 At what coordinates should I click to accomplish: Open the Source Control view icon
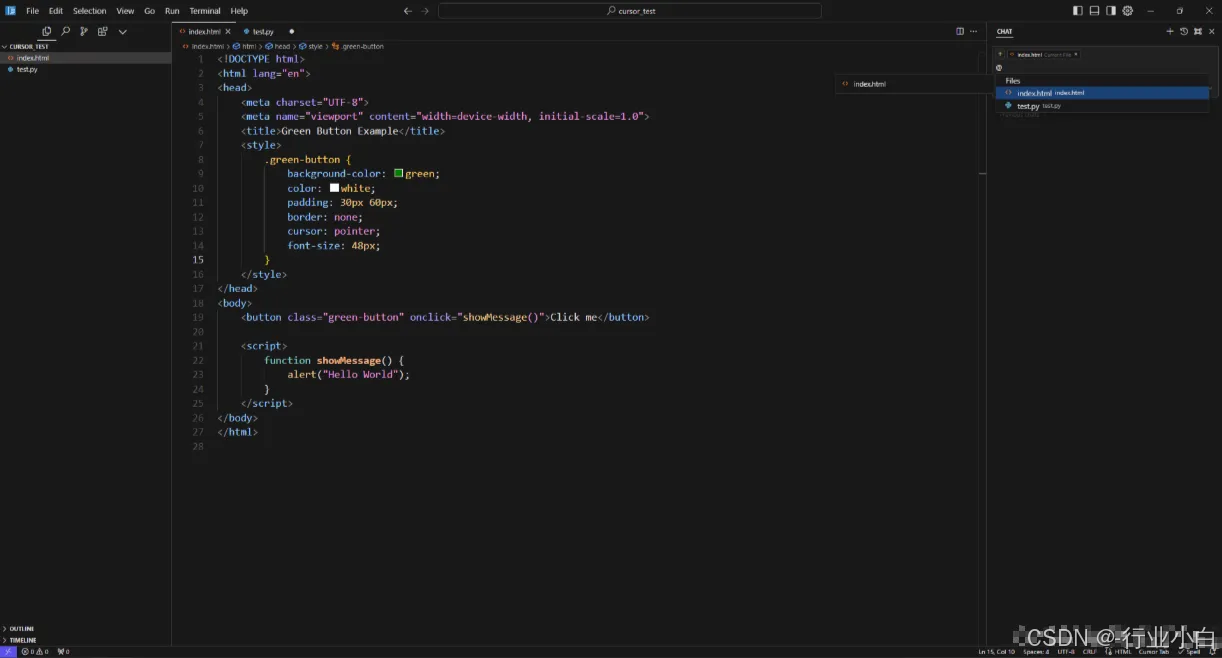pos(84,32)
